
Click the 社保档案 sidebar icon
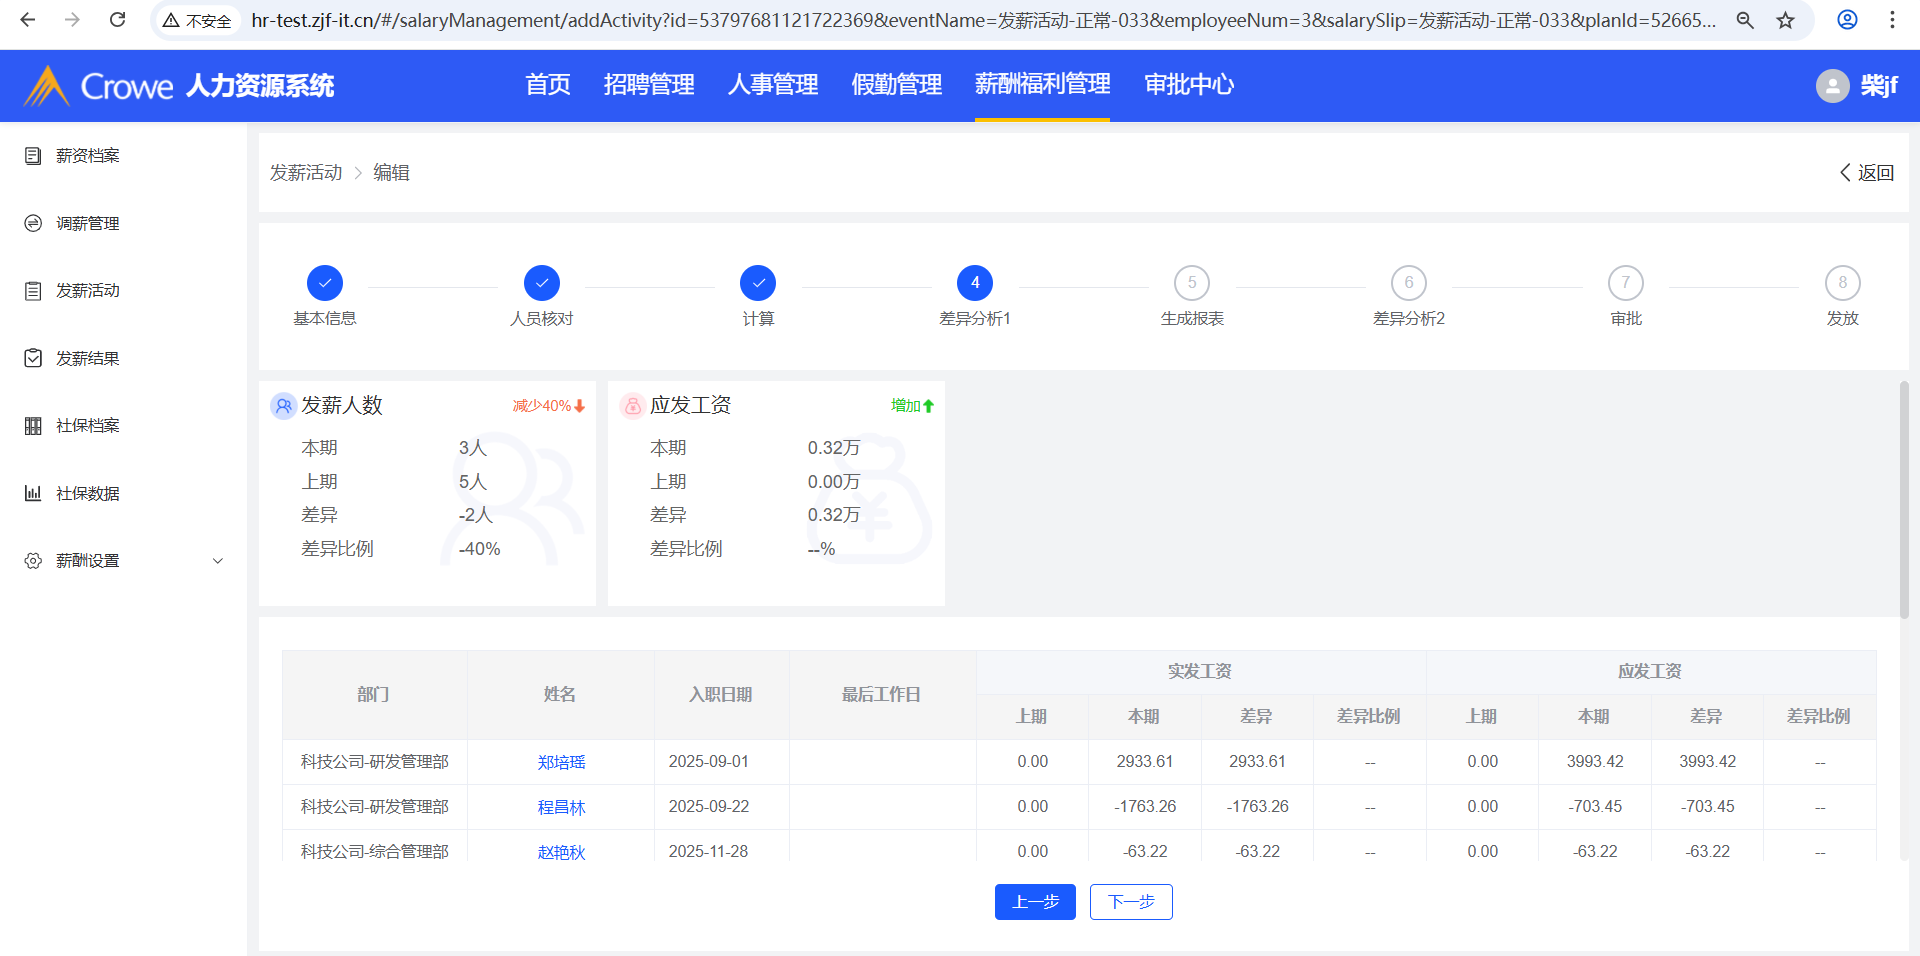tap(33, 426)
